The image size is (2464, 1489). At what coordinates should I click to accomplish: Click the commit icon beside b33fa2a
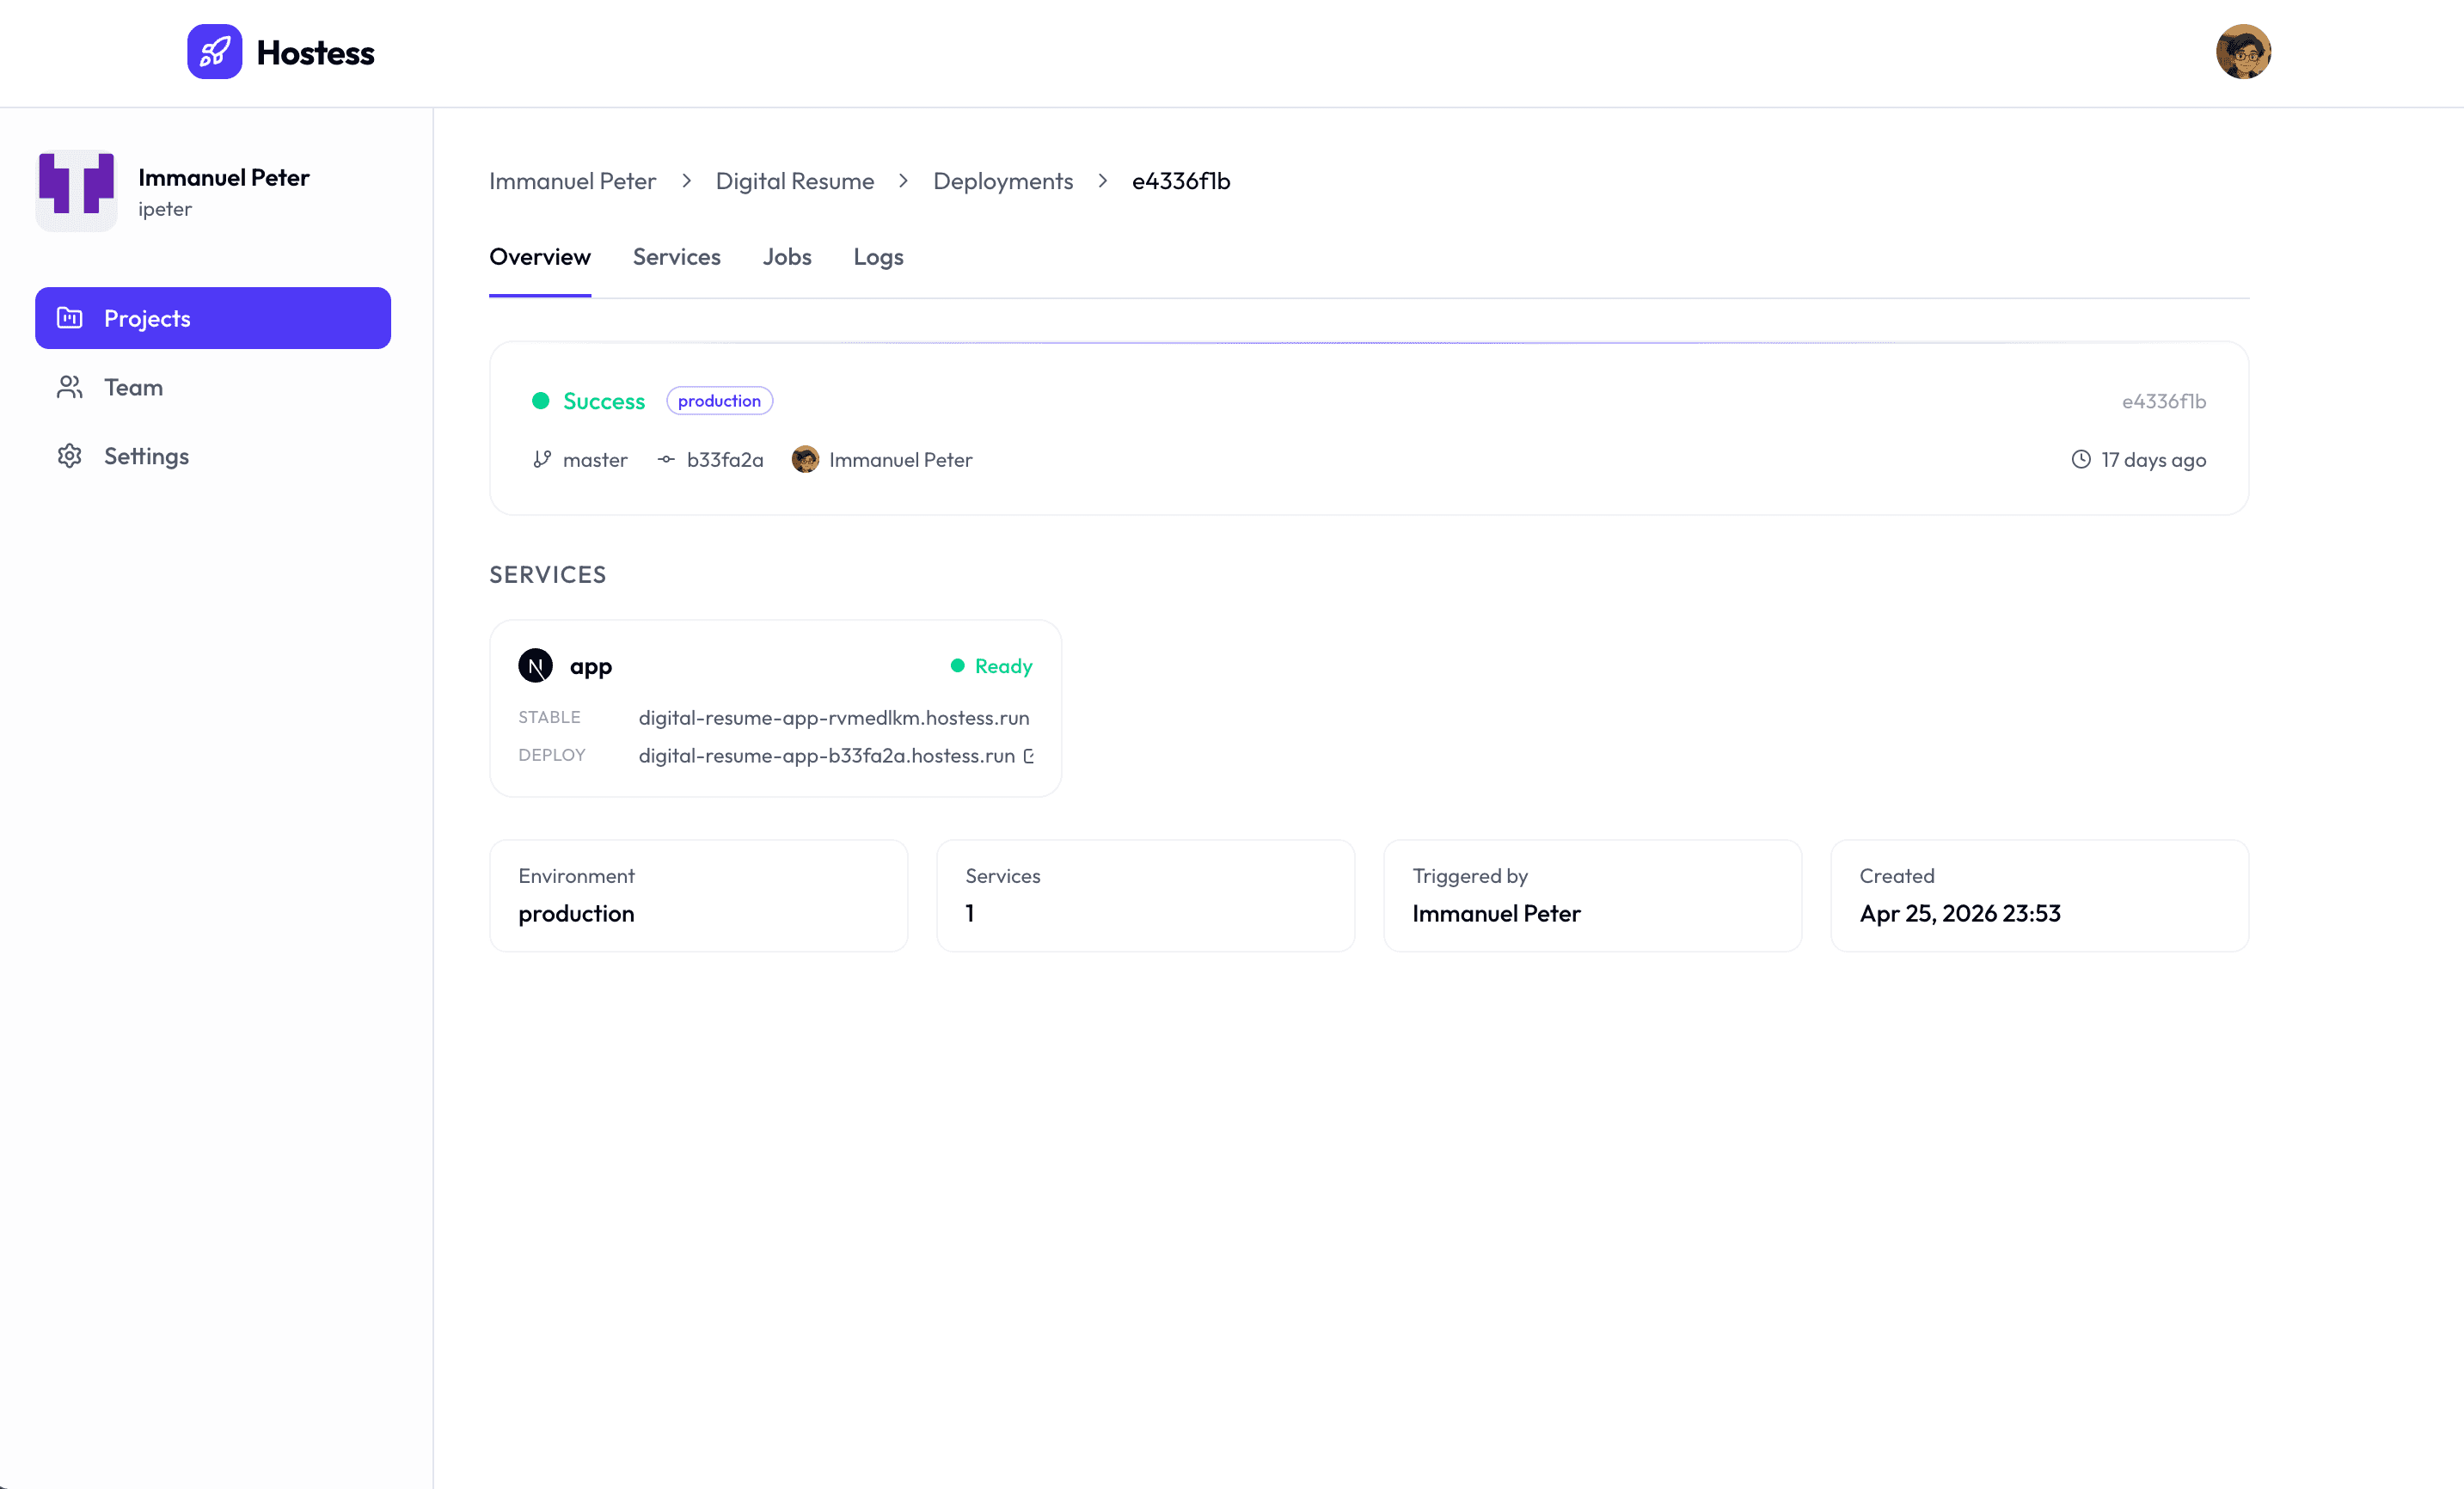point(666,459)
